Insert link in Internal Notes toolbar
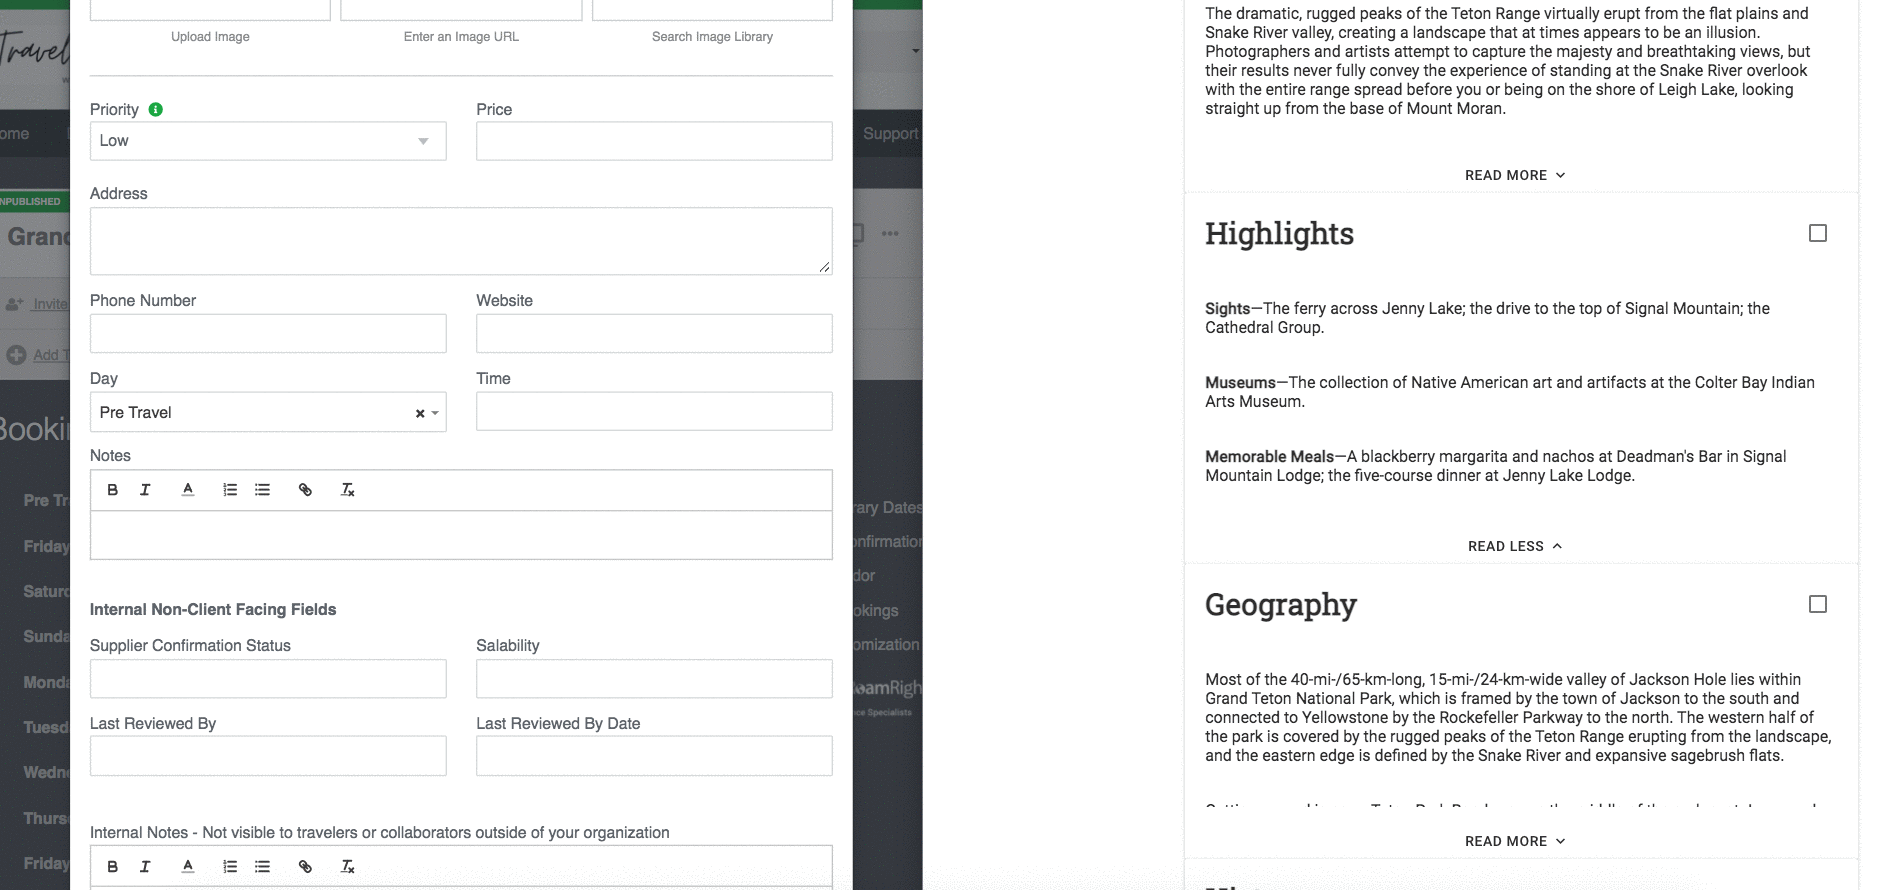Viewport: 1879px width, 890px height. tap(305, 867)
